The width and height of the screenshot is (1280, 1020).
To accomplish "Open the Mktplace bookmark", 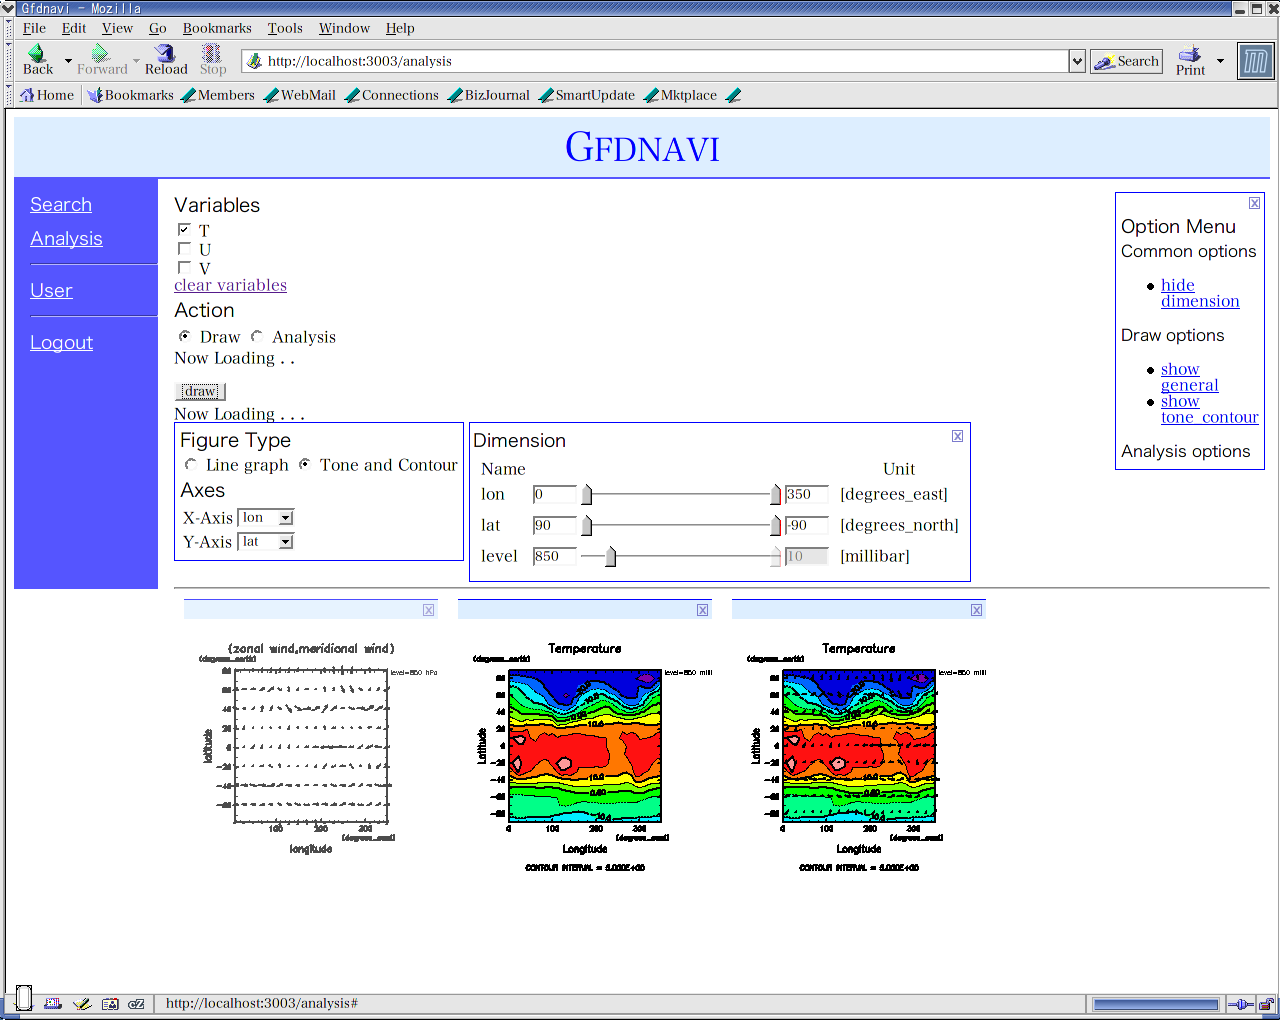I will pos(681,95).
